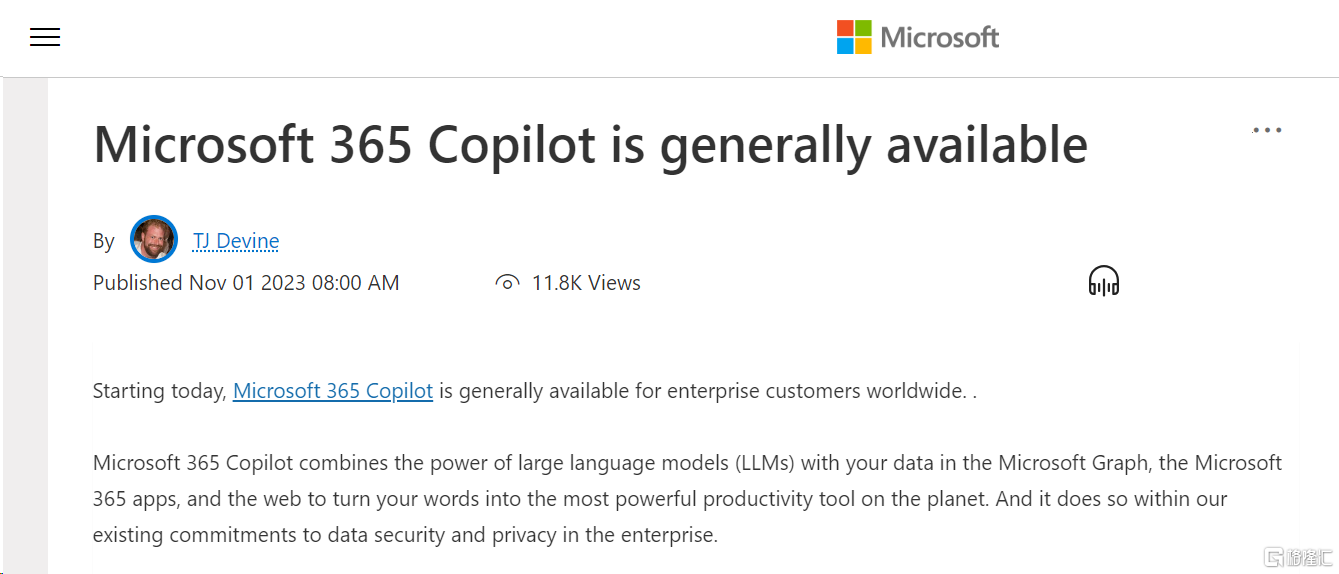Click TJ Devine's profile avatar
The width and height of the screenshot is (1339, 574).
pos(154,240)
